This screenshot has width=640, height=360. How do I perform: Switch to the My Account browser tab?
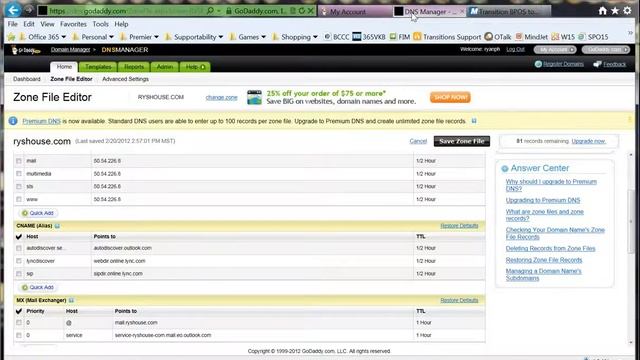click(x=353, y=11)
